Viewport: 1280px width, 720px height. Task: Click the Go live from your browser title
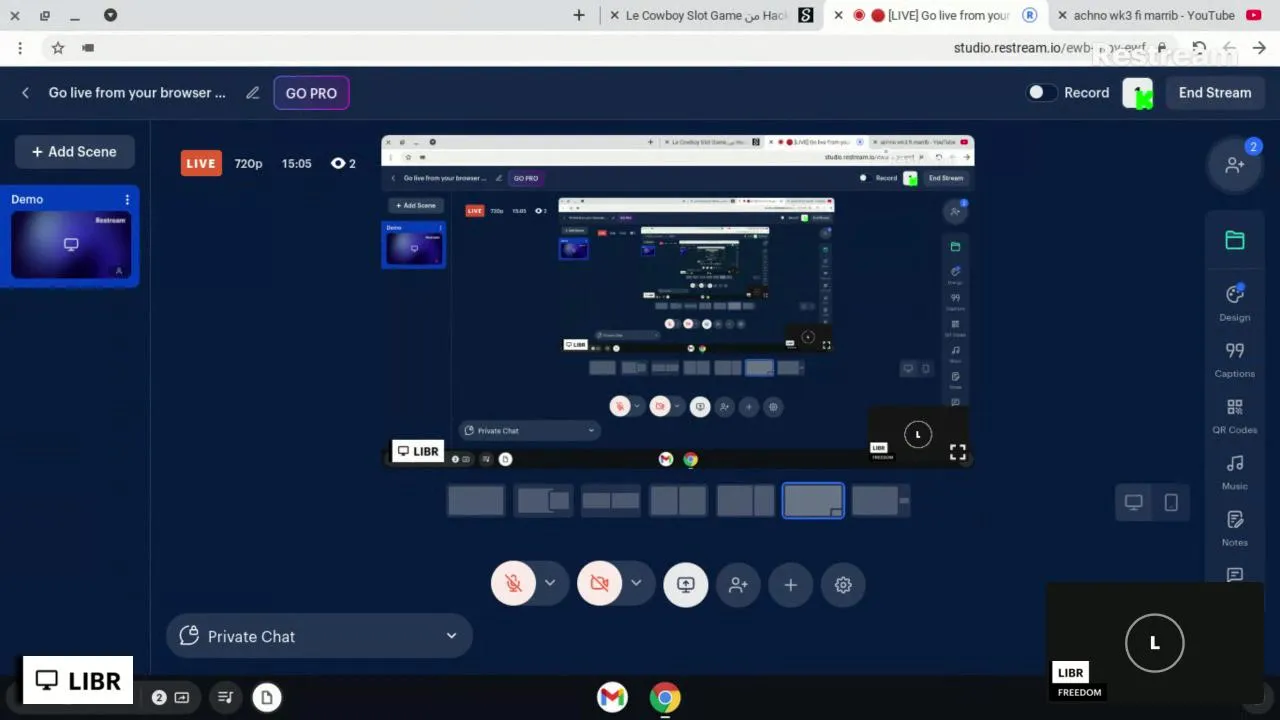click(137, 93)
